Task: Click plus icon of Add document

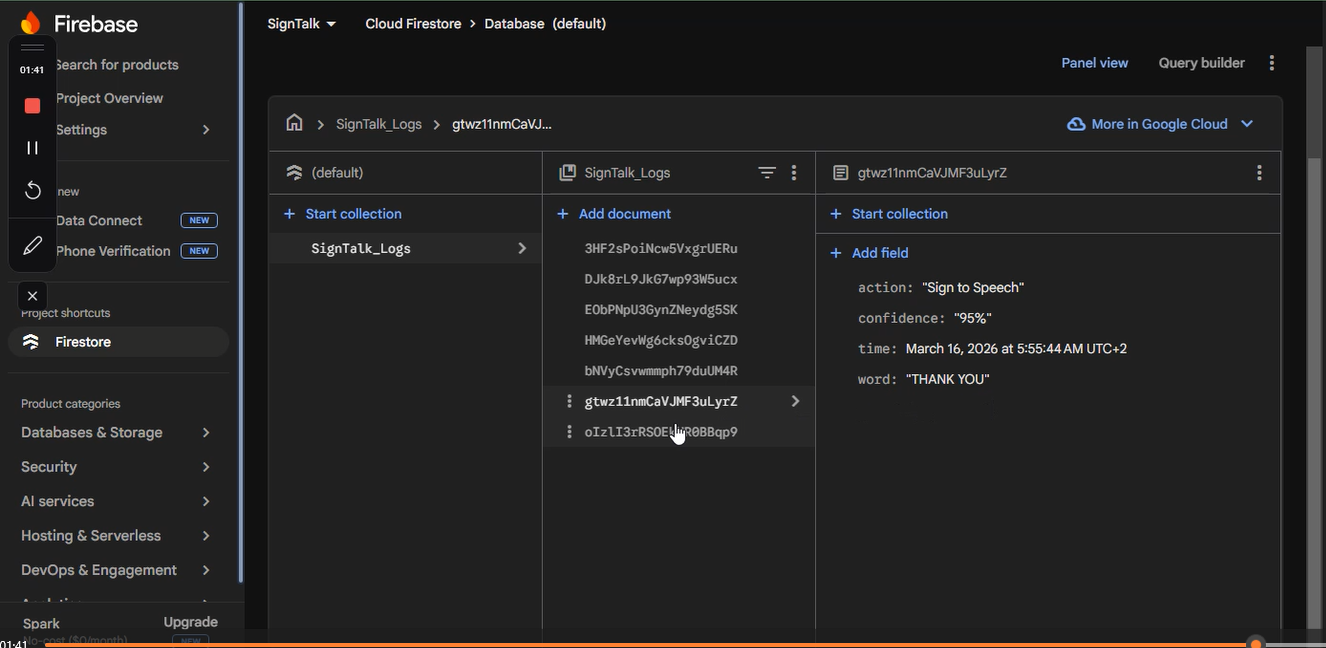Action: (563, 214)
